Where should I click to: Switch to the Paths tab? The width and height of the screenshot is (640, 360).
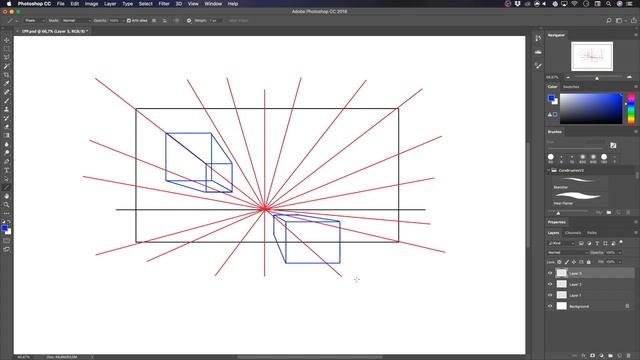(592, 233)
